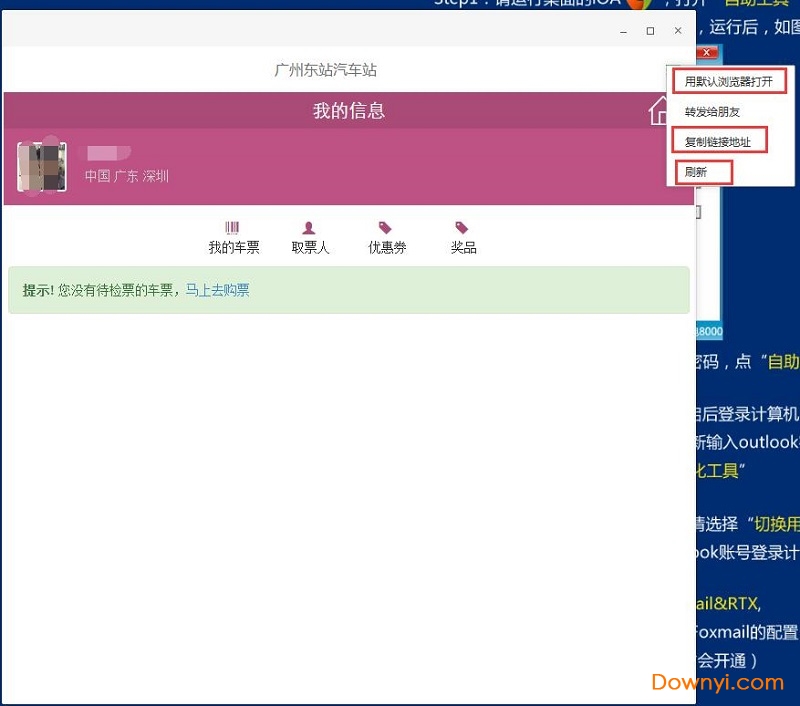This screenshot has width=800, height=706.
Task: Maximize the 广州东站汽车站 window
Action: [651, 31]
